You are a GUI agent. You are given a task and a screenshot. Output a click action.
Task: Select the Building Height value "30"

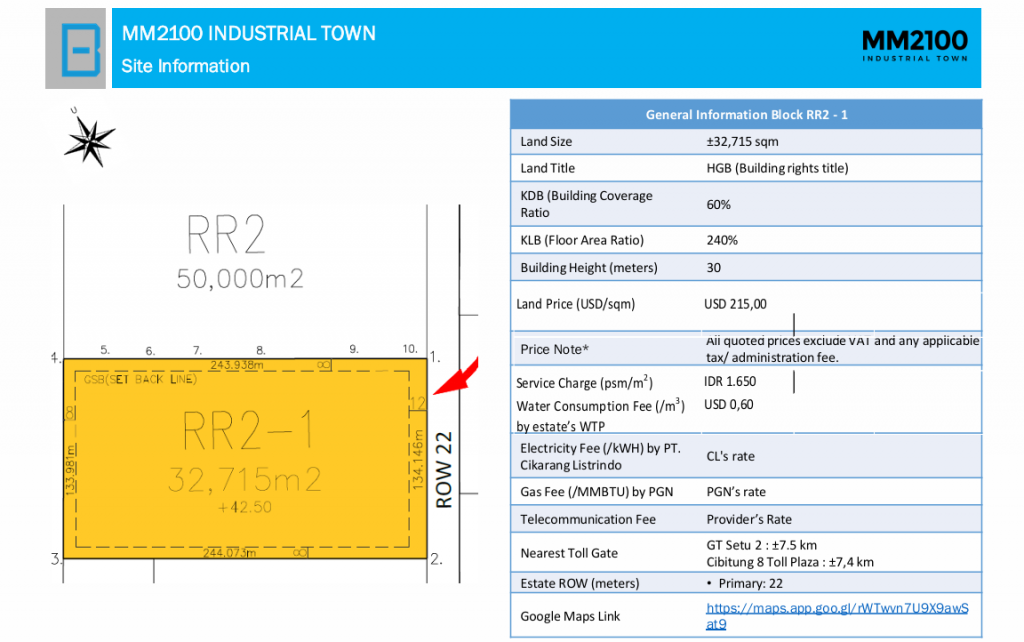click(713, 268)
